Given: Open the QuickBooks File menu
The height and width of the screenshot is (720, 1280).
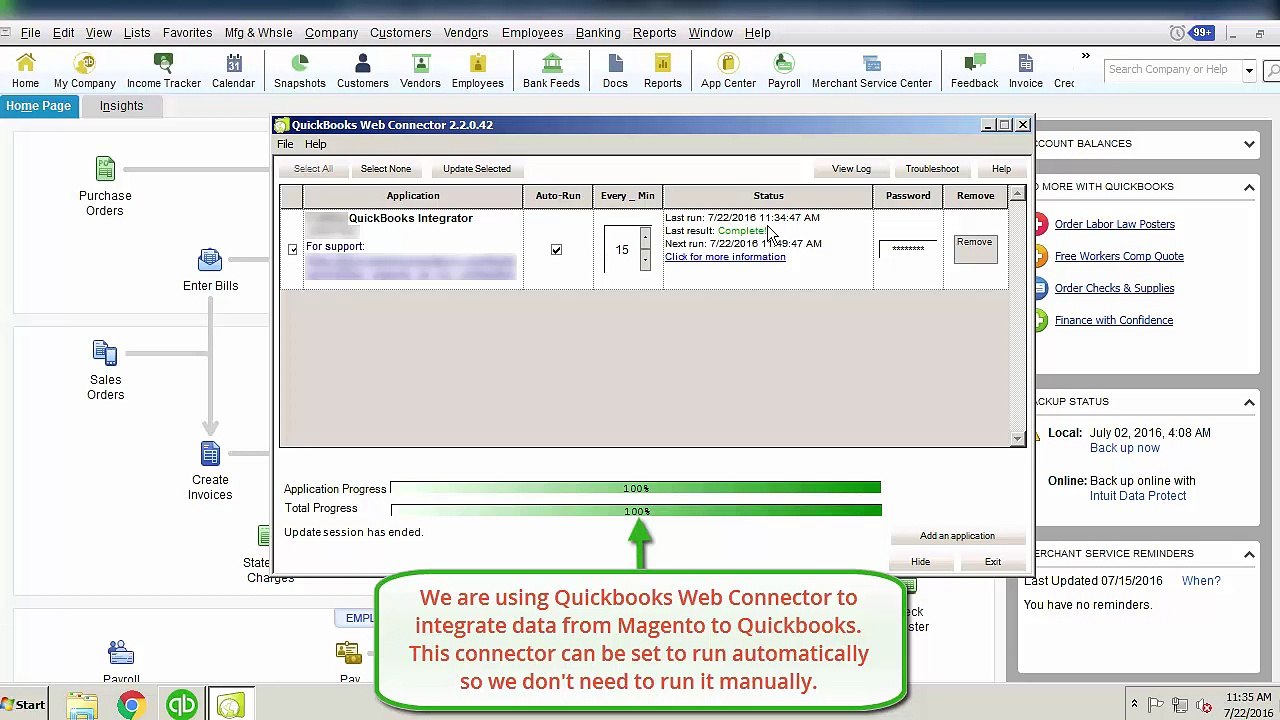Looking at the screenshot, I should point(31,33).
